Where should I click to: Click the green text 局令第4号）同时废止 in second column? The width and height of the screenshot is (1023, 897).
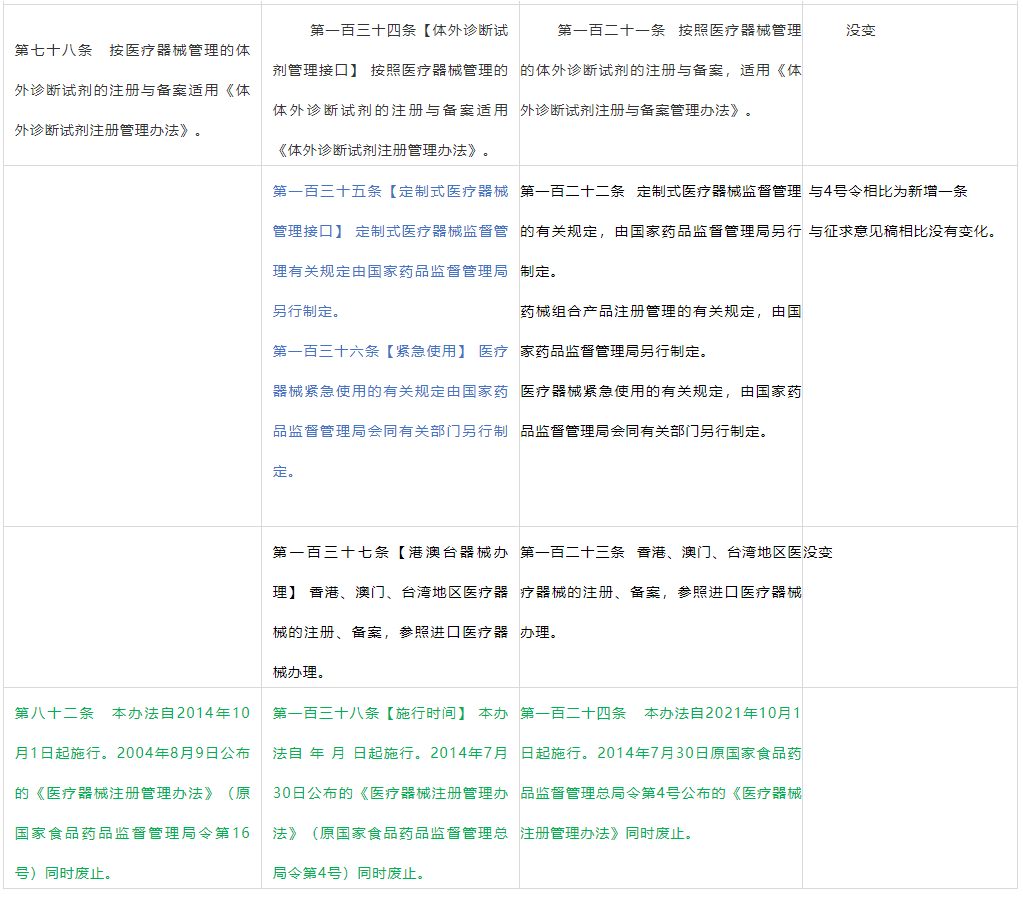click(x=350, y=873)
